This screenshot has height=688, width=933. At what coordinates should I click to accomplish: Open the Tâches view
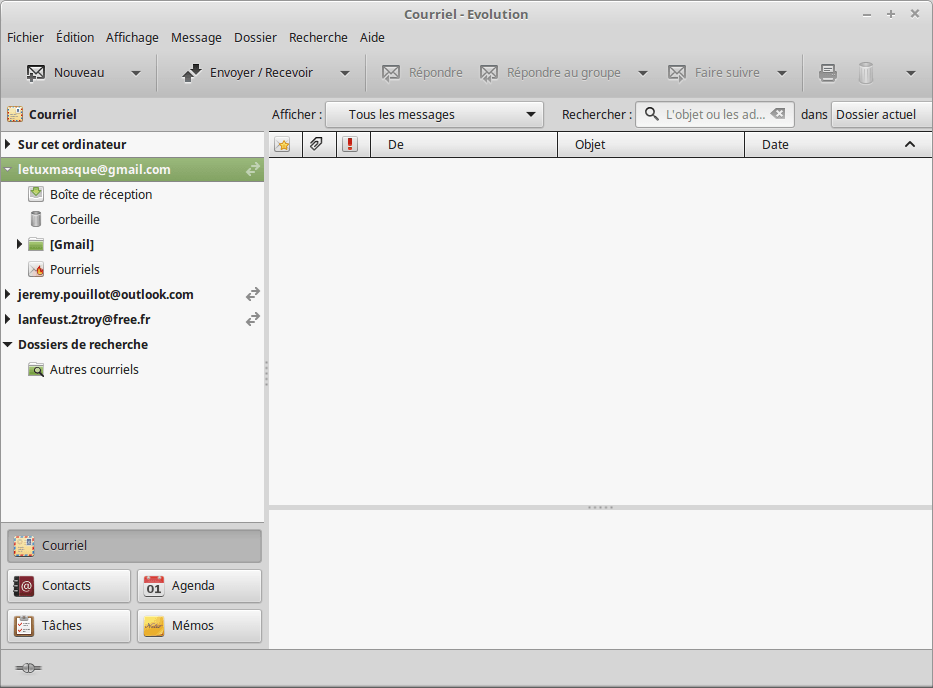pyautogui.click(x=69, y=625)
